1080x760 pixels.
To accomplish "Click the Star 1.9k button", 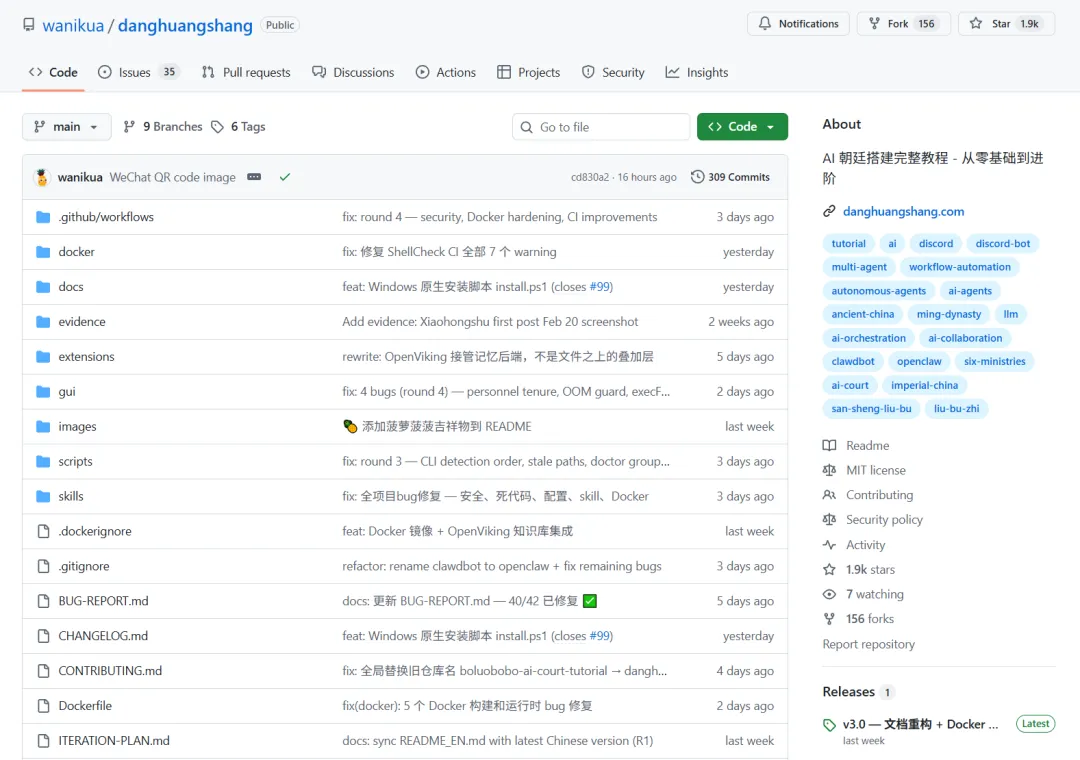I will (x=1006, y=23).
